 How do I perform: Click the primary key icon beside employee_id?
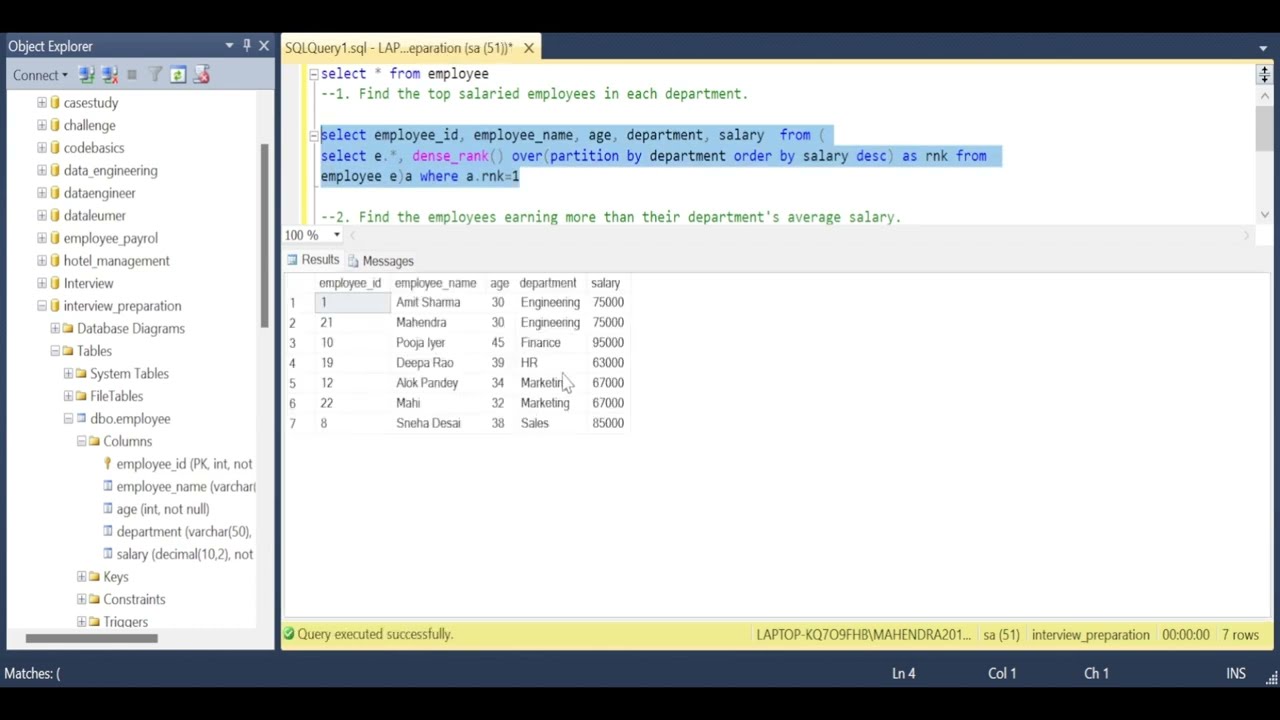(107, 464)
